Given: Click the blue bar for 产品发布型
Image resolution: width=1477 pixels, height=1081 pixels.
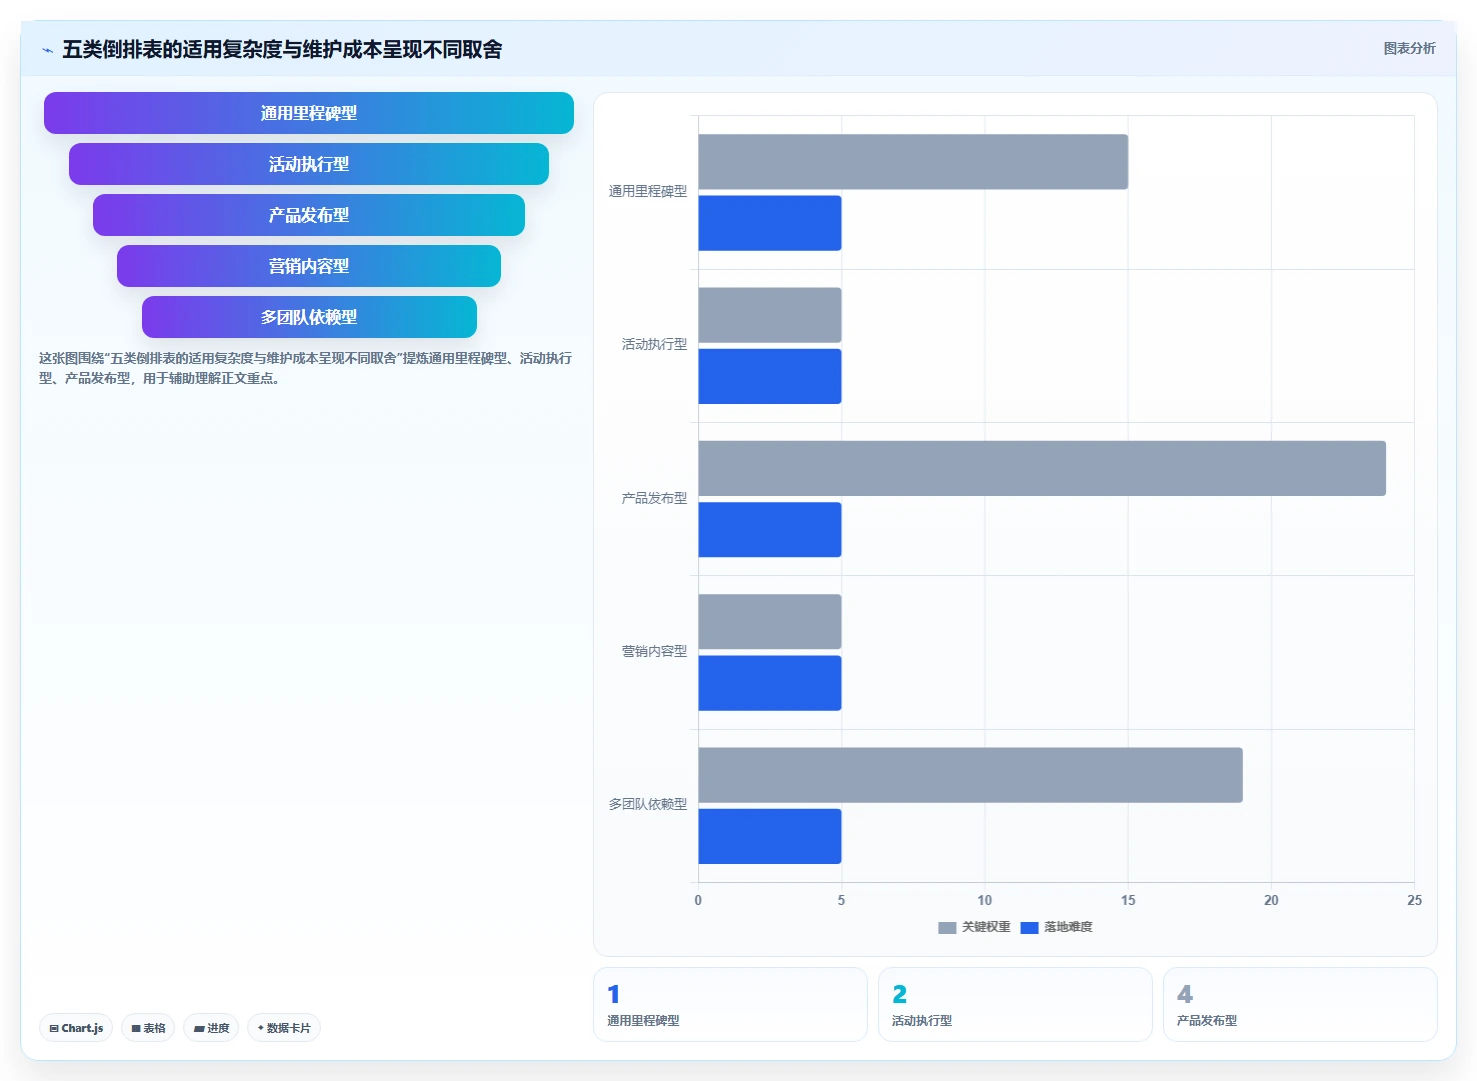Looking at the screenshot, I should point(770,530).
